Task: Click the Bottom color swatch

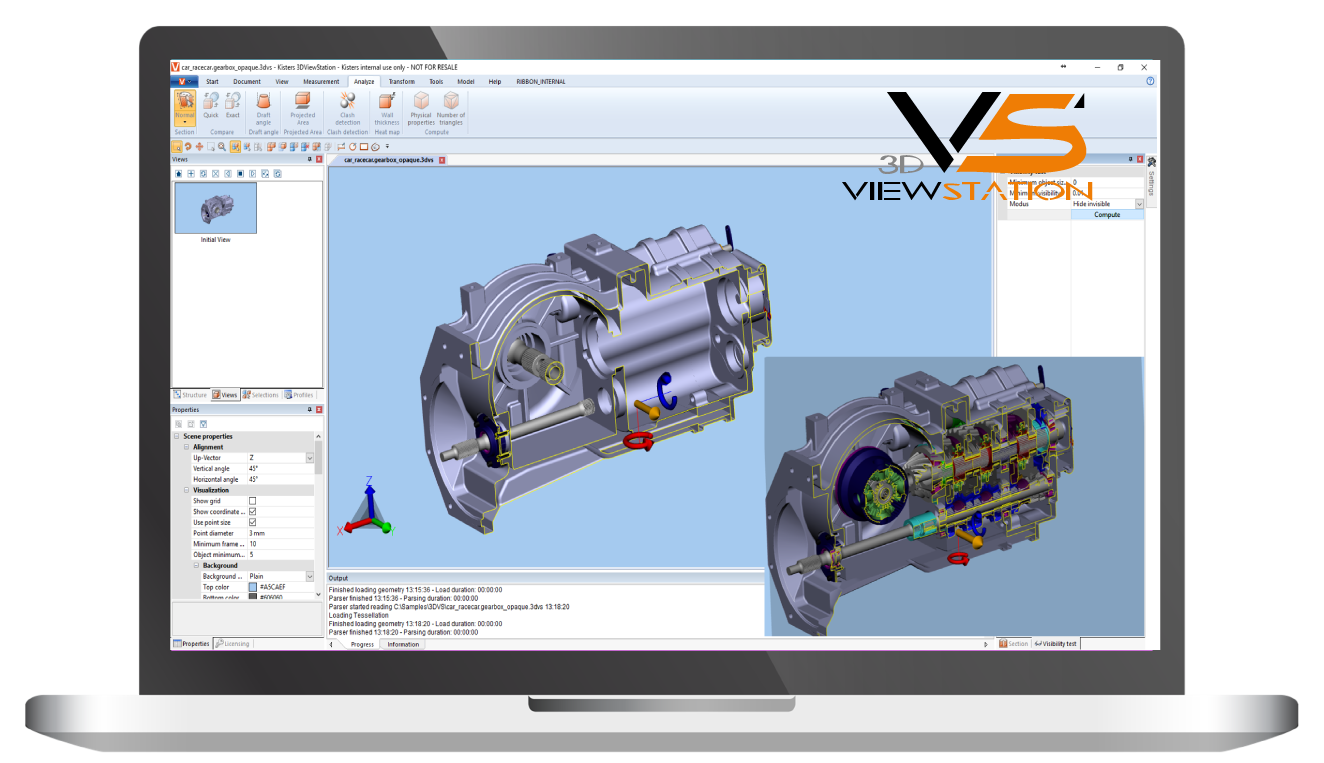Action: (252, 597)
